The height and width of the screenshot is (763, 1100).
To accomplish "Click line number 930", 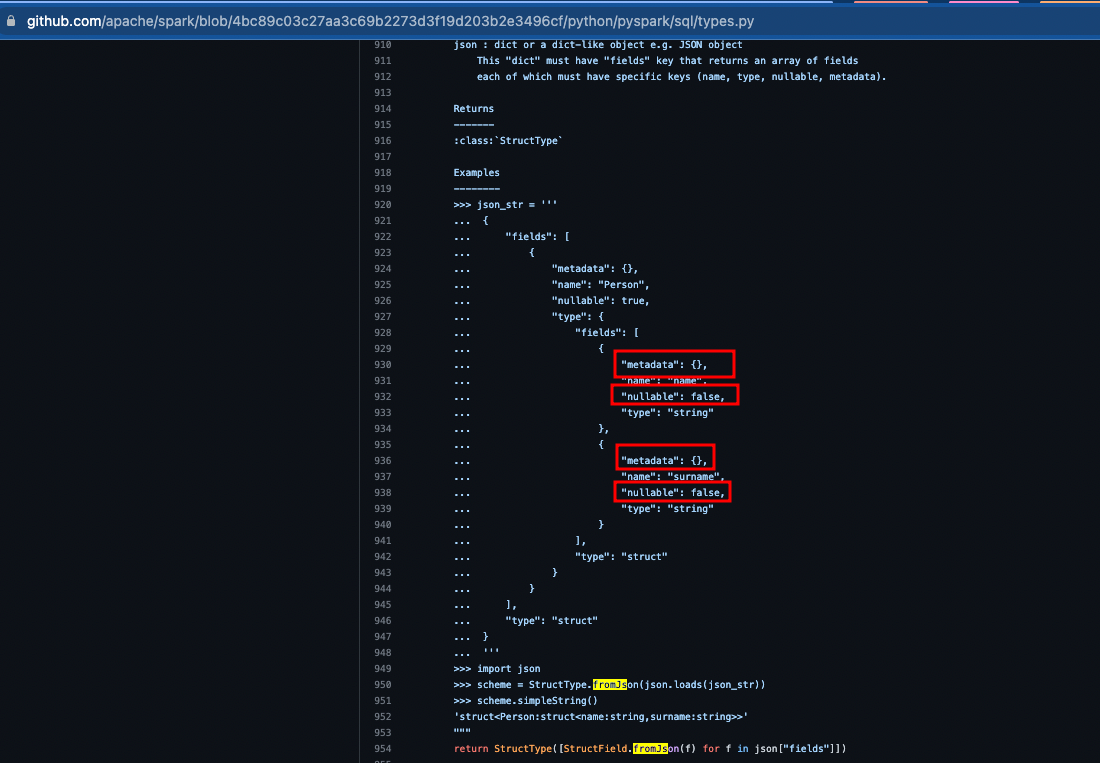I will coord(382,365).
